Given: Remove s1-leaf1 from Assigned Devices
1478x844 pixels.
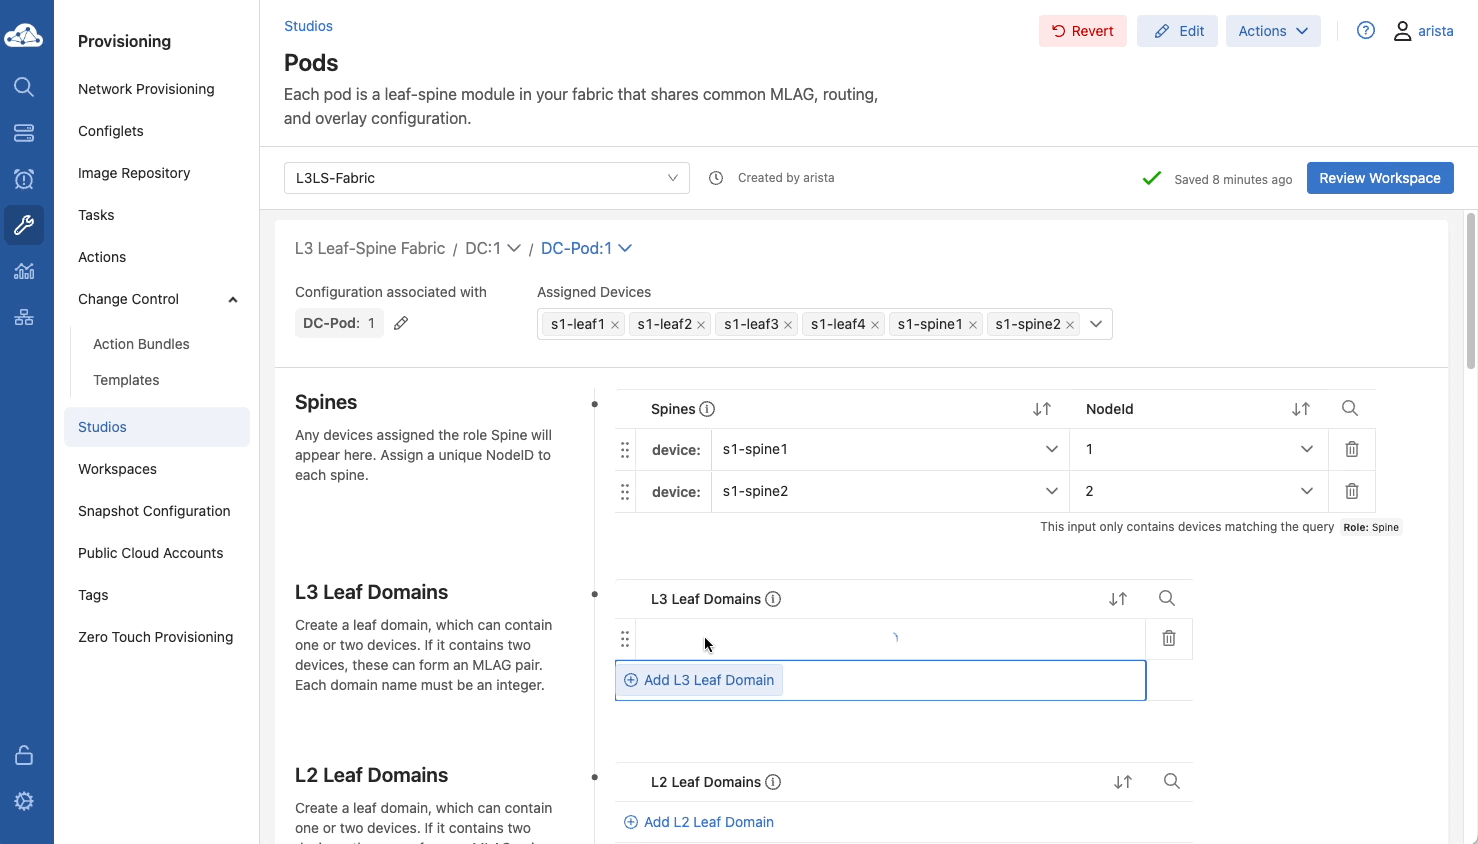Looking at the screenshot, I should point(615,325).
